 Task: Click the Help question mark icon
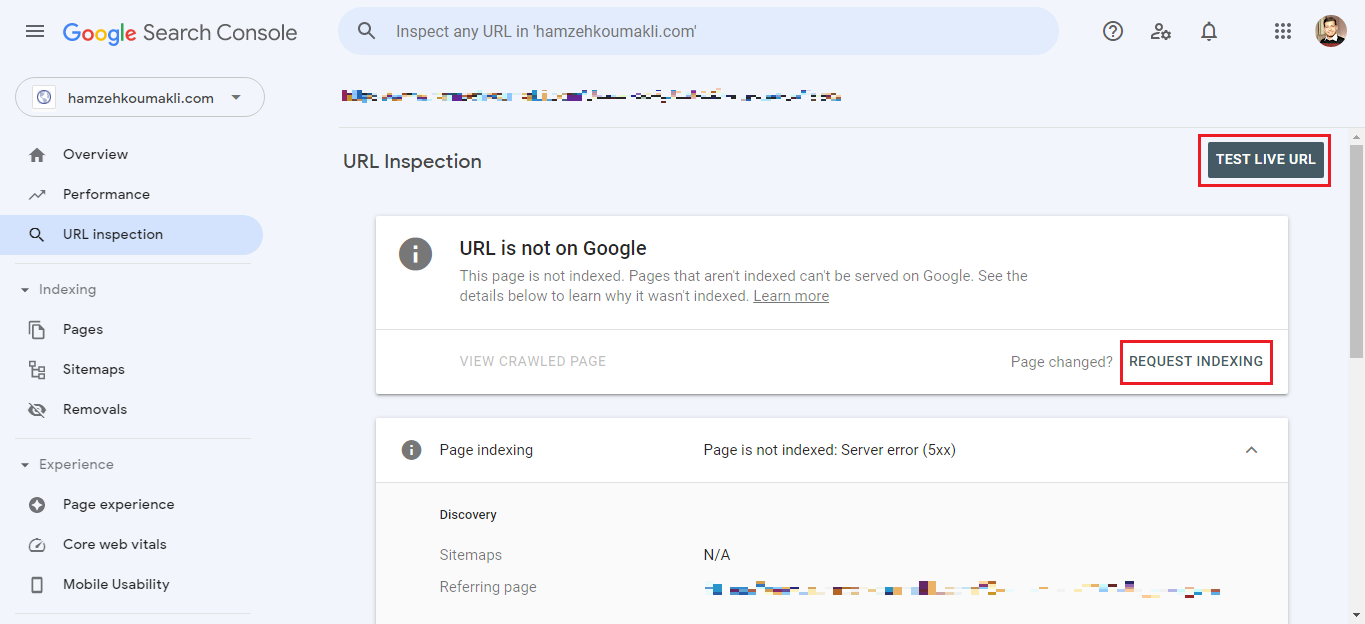click(1112, 32)
